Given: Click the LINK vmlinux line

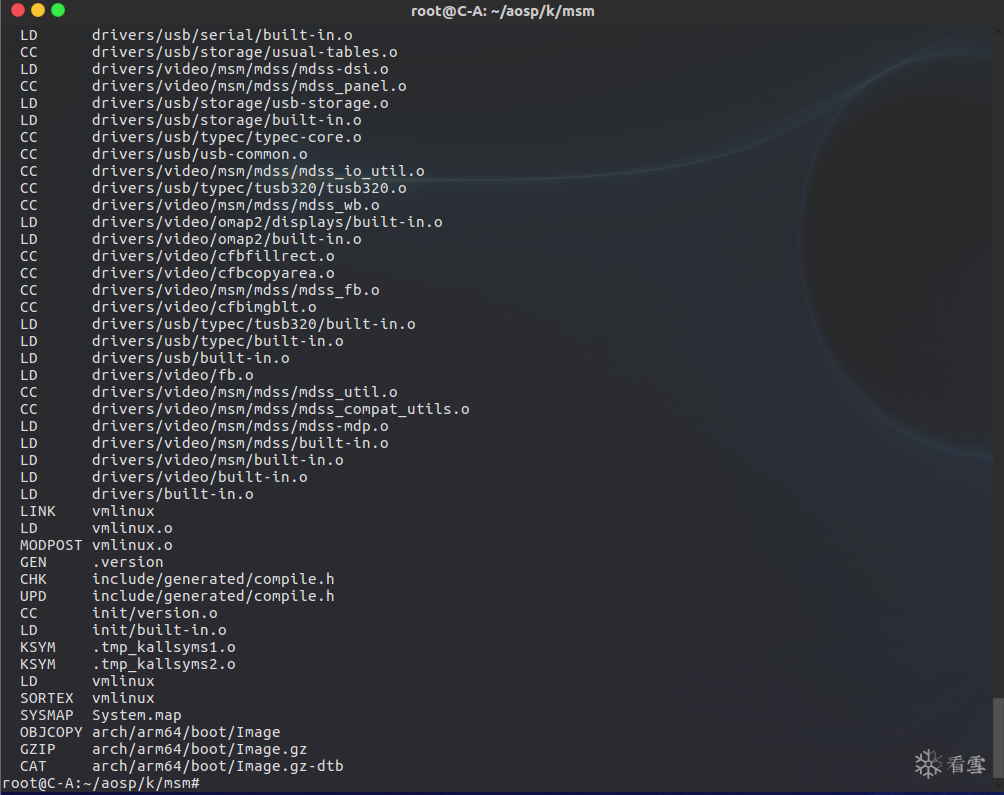Looking at the screenshot, I should 87,511.
